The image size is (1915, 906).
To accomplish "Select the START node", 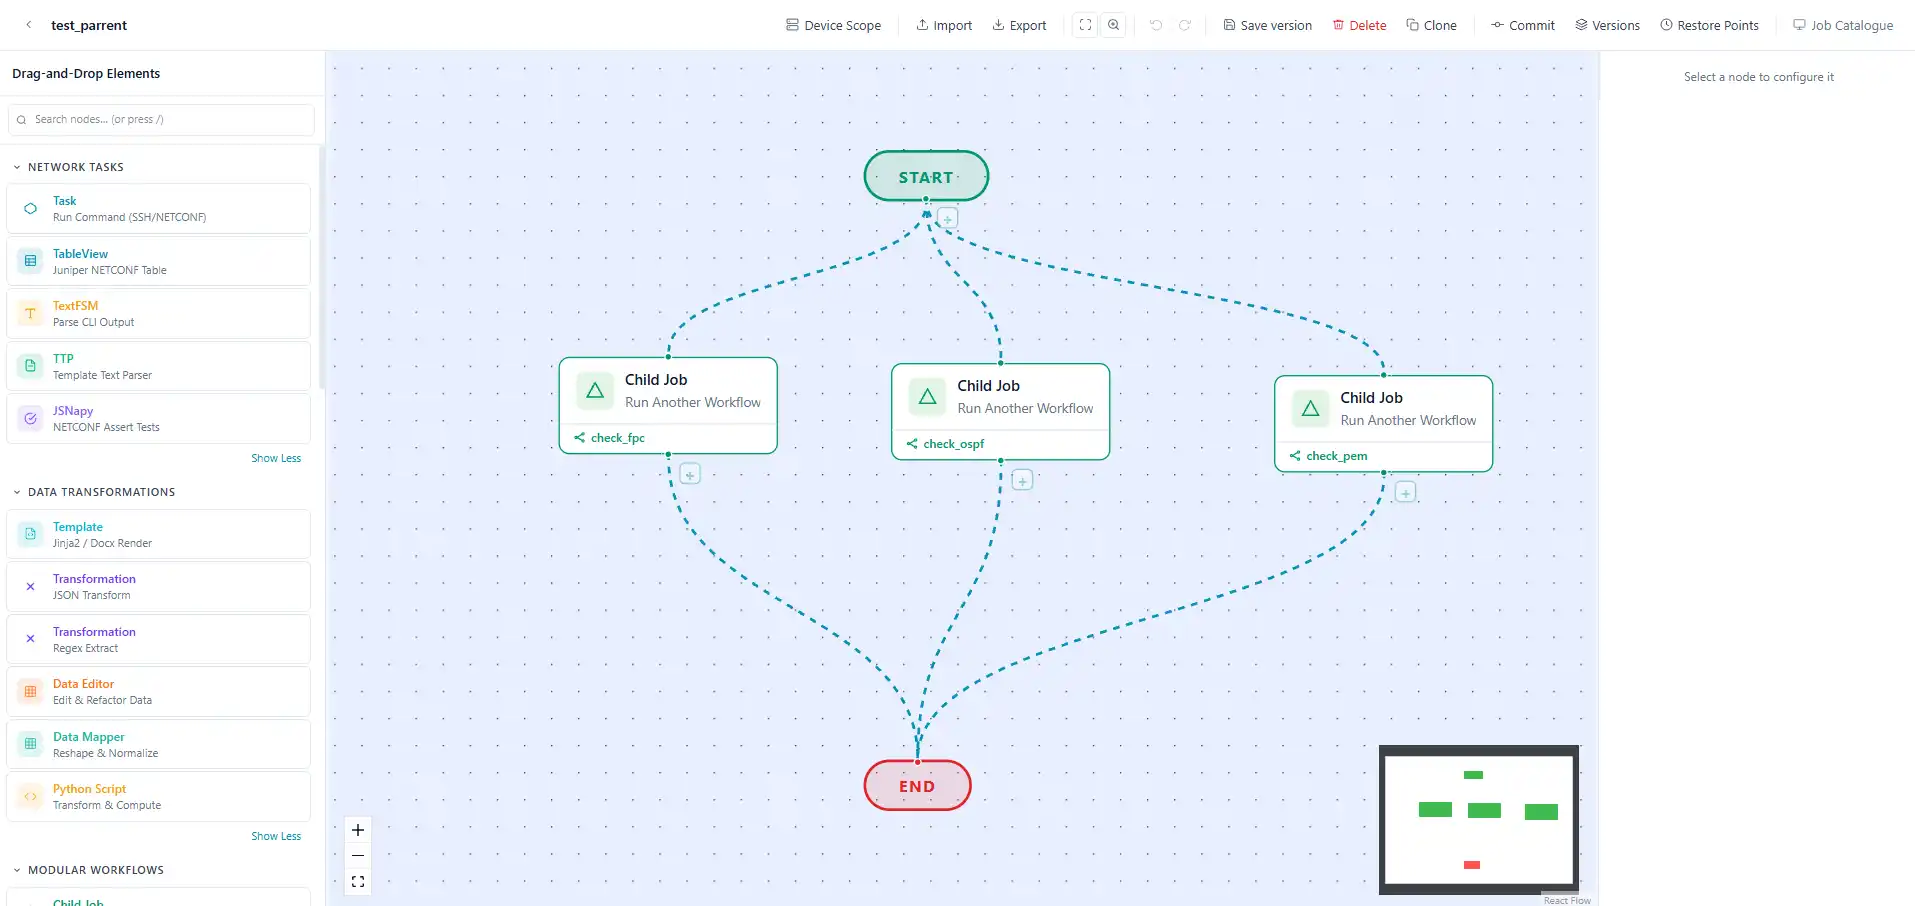I will pos(926,177).
